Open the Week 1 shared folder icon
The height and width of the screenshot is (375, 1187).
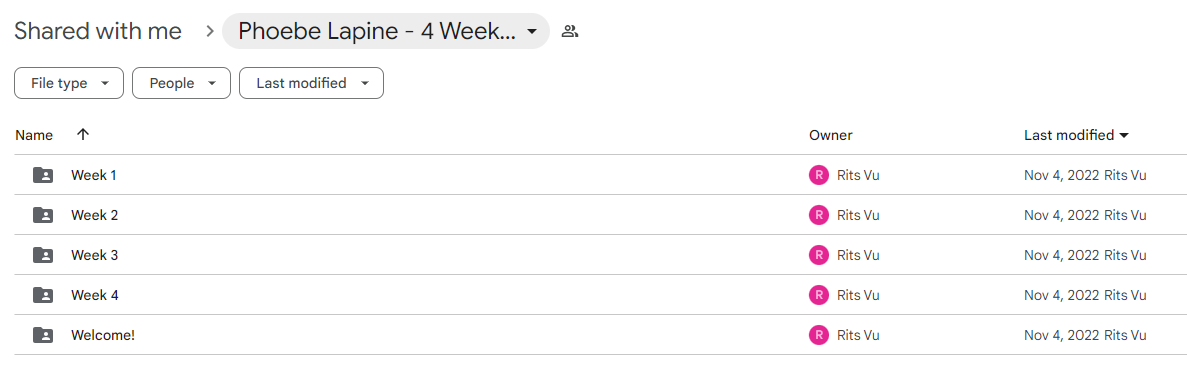(43, 175)
